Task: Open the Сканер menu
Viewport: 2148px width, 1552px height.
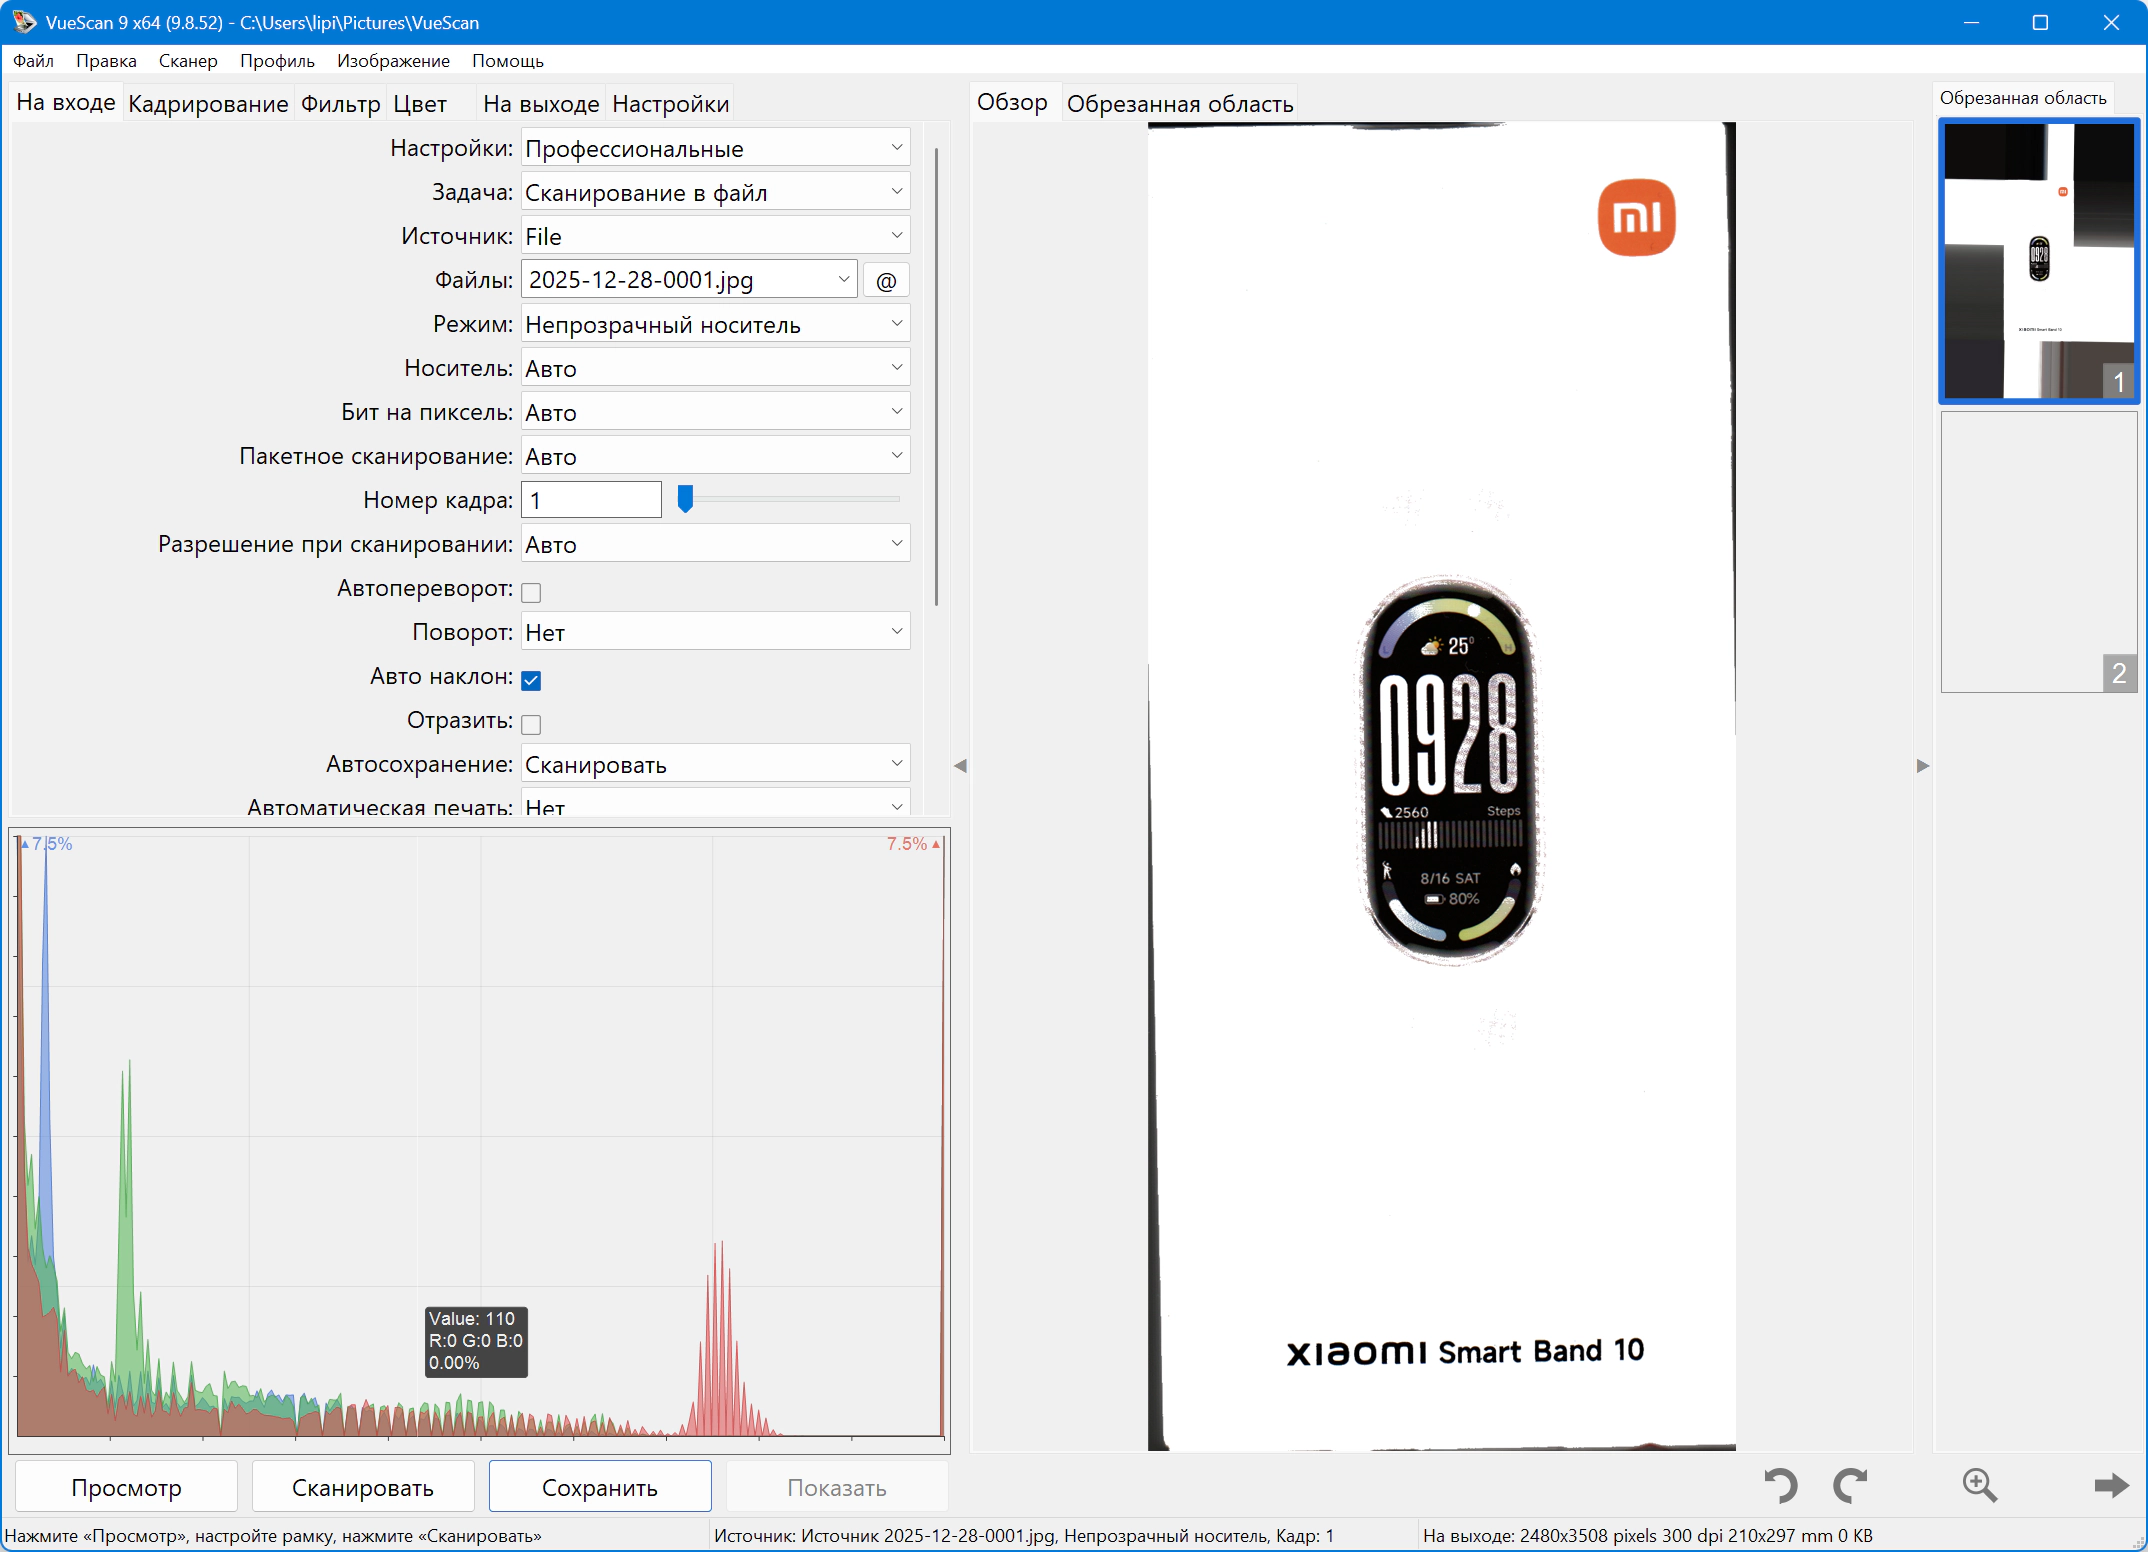Action: (x=188, y=61)
